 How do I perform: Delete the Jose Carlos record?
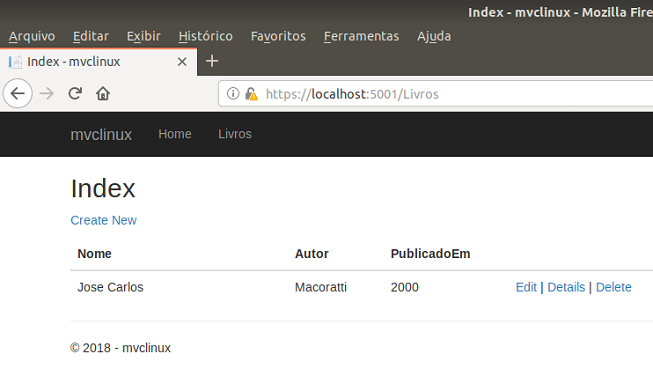[x=613, y=287]
